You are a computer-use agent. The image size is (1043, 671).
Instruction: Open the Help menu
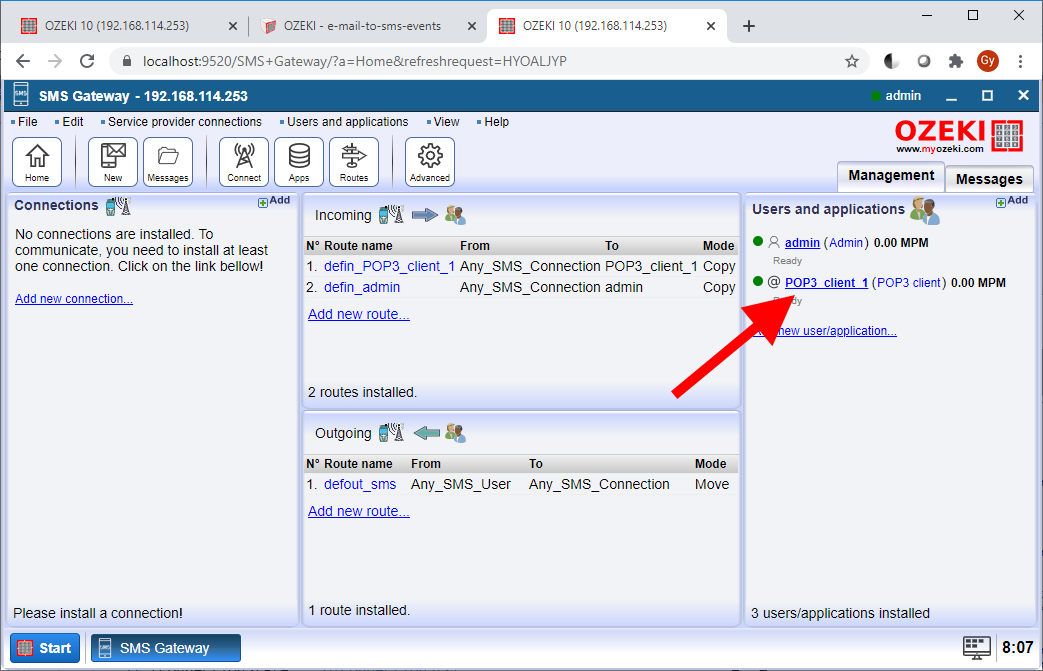[496, 122]
